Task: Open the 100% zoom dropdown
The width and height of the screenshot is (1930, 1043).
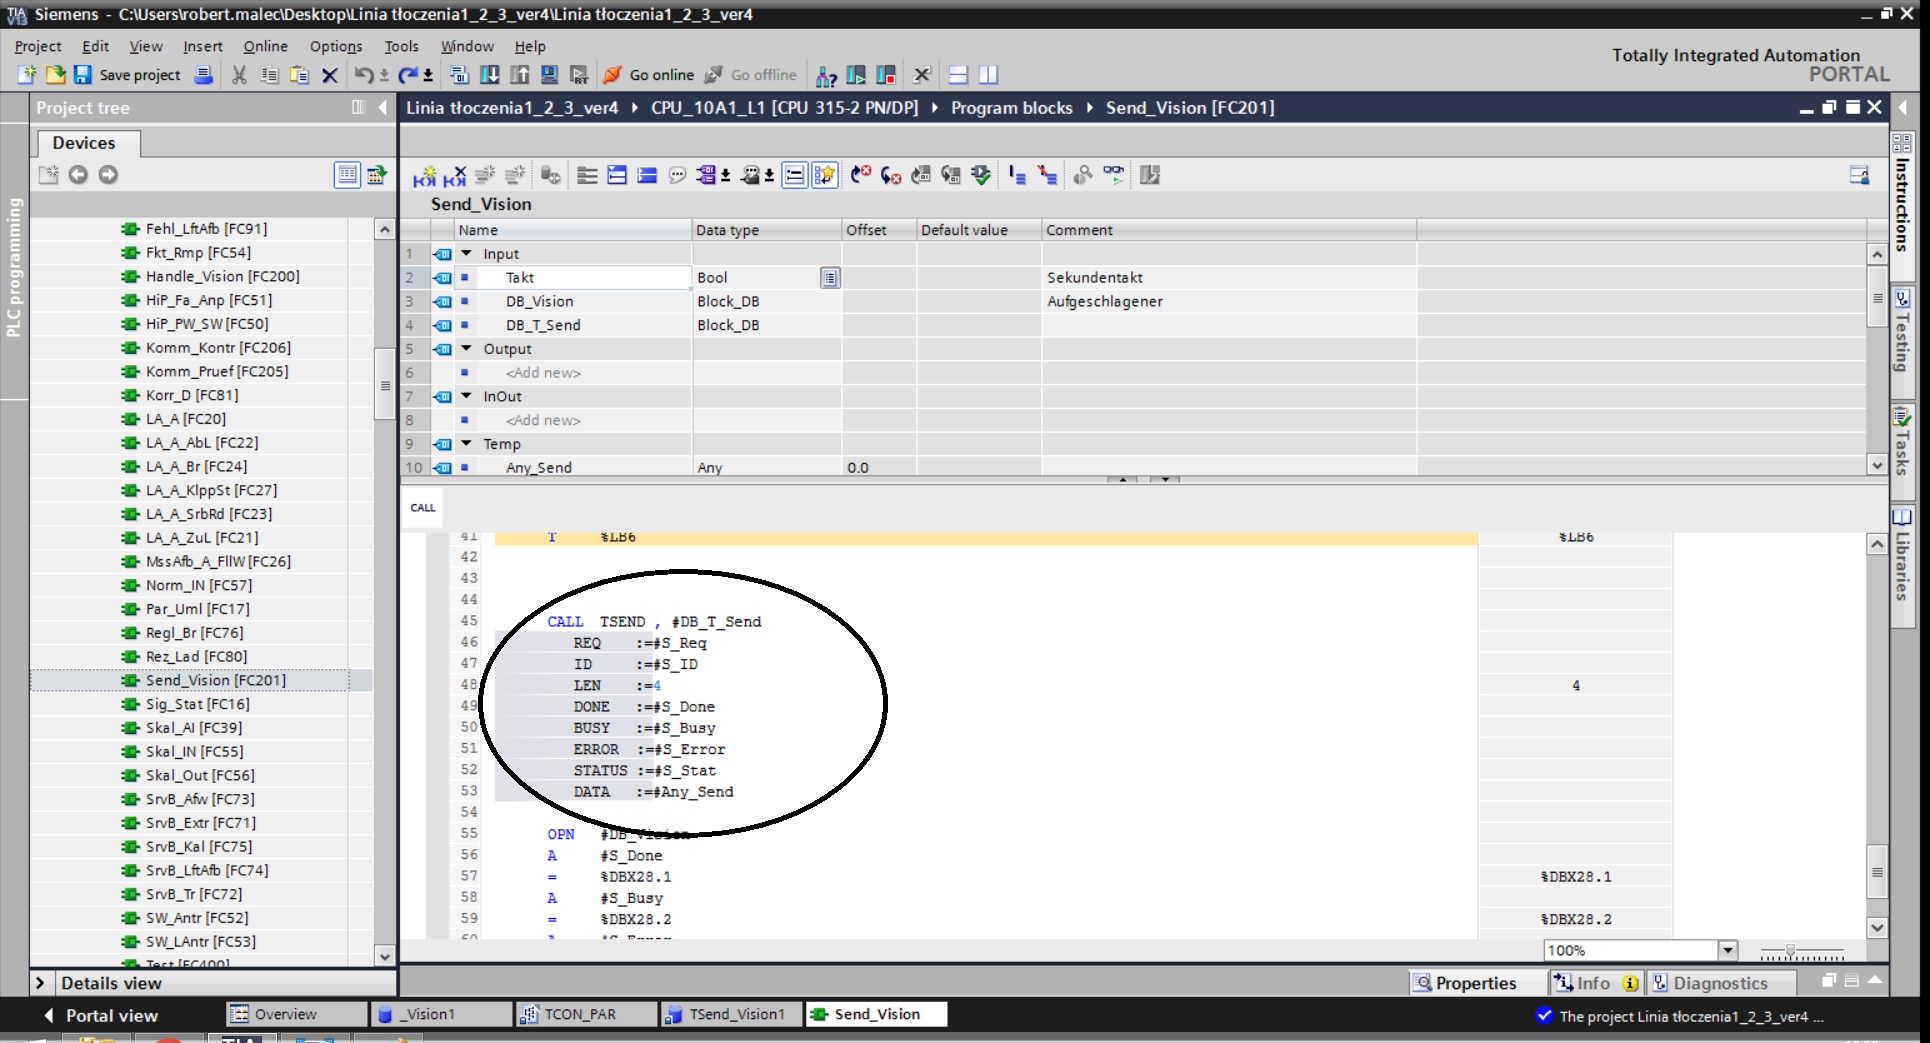Action: [x=1727, y=950]
